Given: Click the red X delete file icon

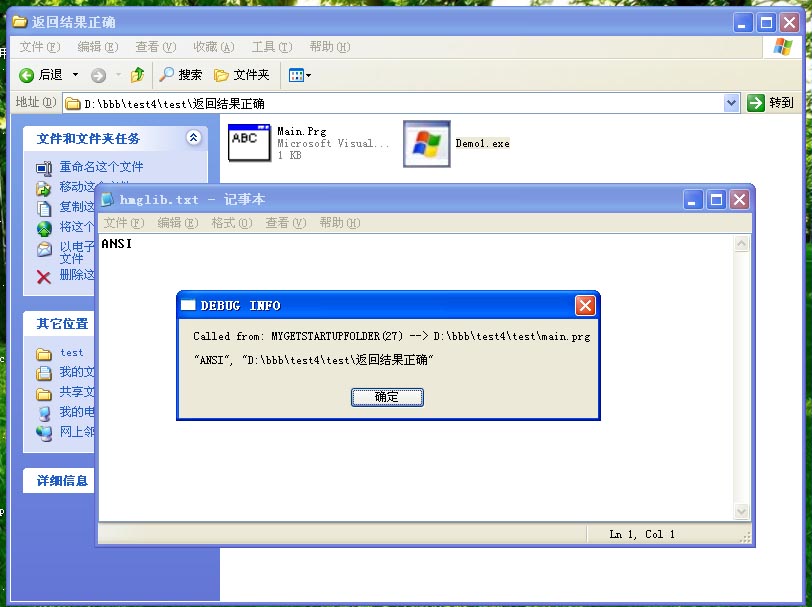Looking at the screenshot, I should 44,277.
